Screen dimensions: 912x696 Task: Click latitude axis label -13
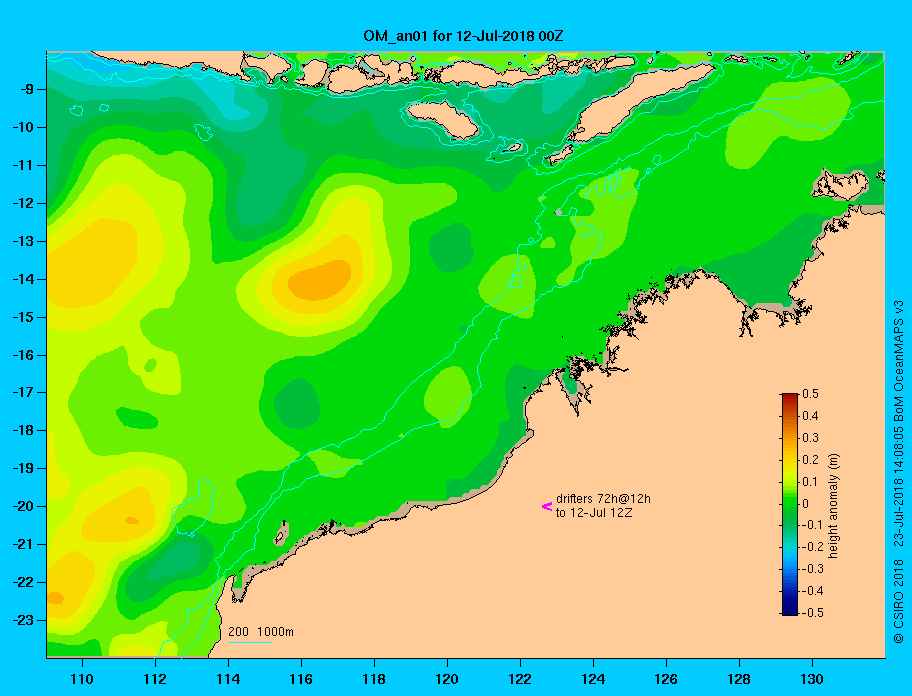[x=23, y=241]
